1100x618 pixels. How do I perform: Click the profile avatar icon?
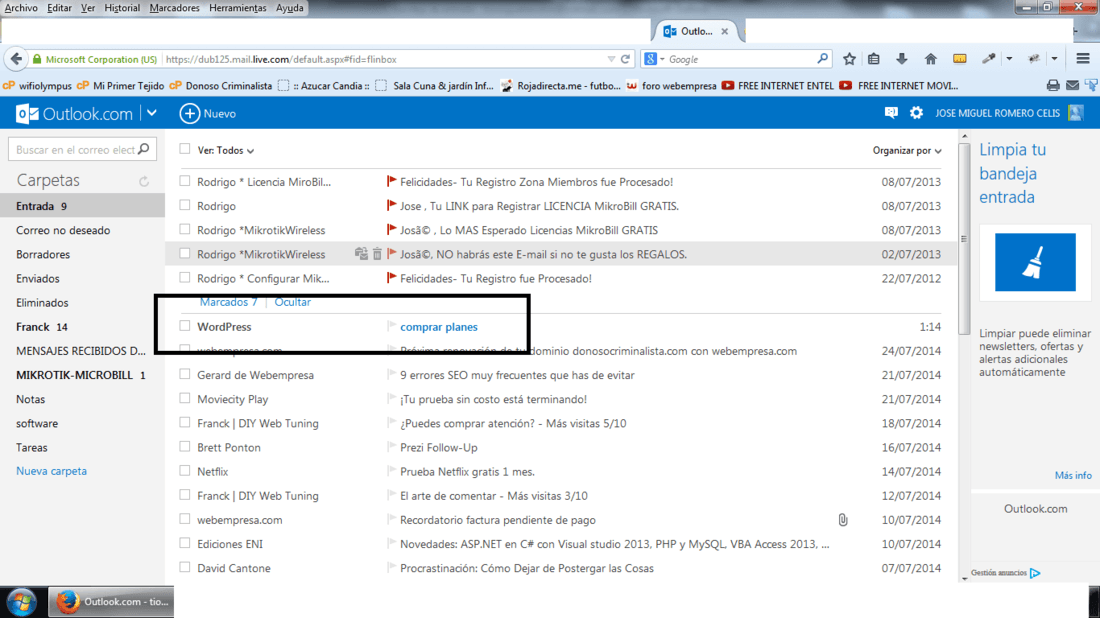point(1076,113)
